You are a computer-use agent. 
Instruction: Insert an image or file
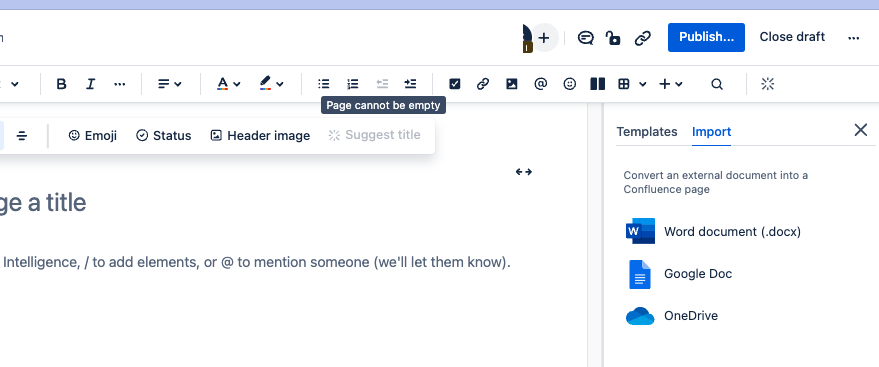[511, 84]
